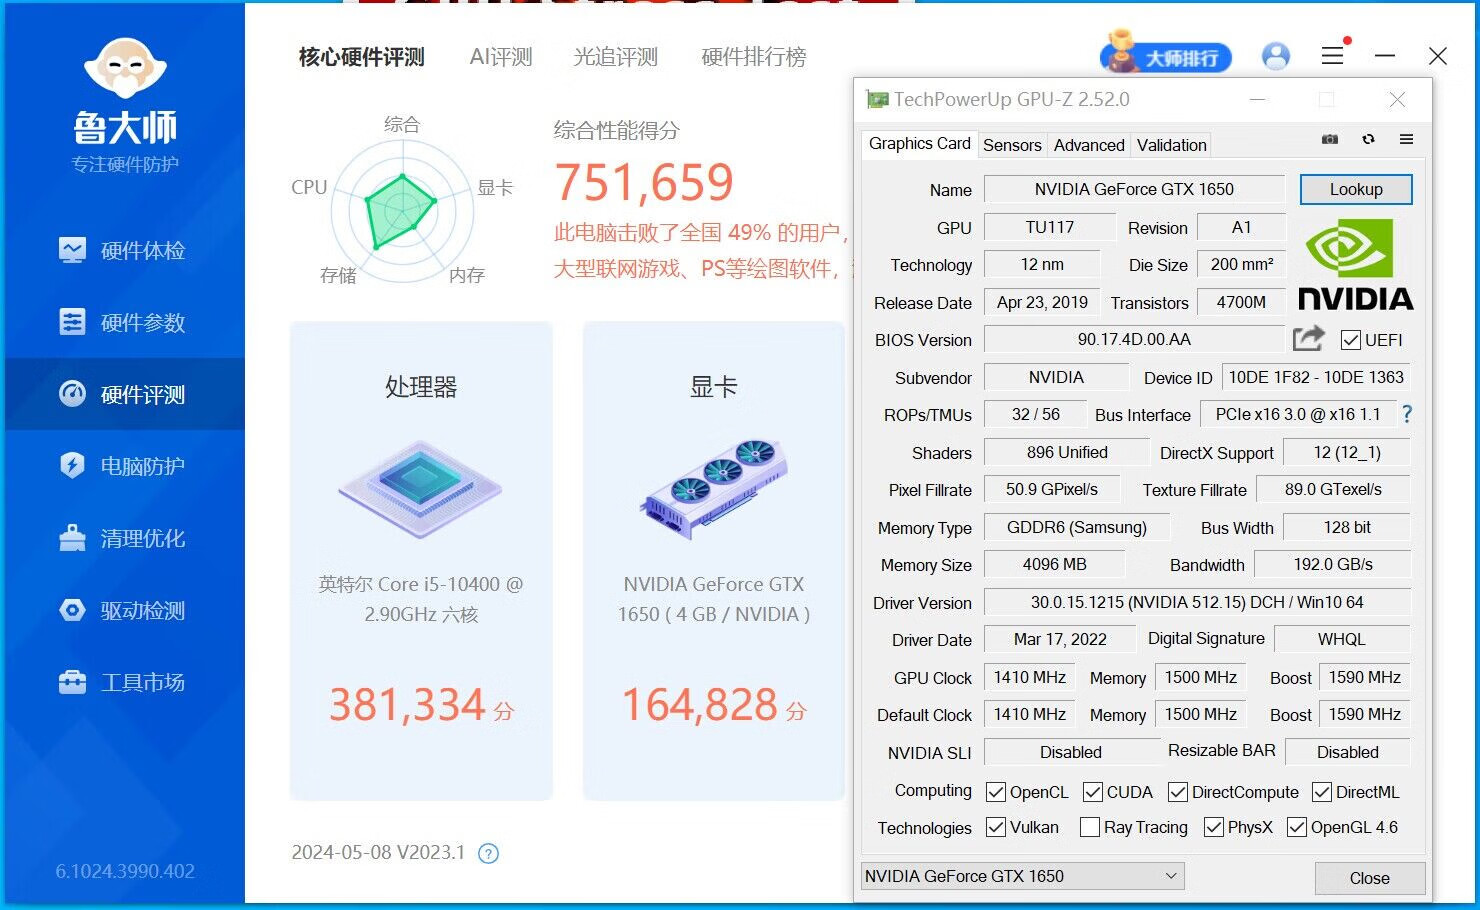The height and width of the screenshot is (910, 1480).
Task: Click the Lookup button
Action: (x=1356, y=189)
